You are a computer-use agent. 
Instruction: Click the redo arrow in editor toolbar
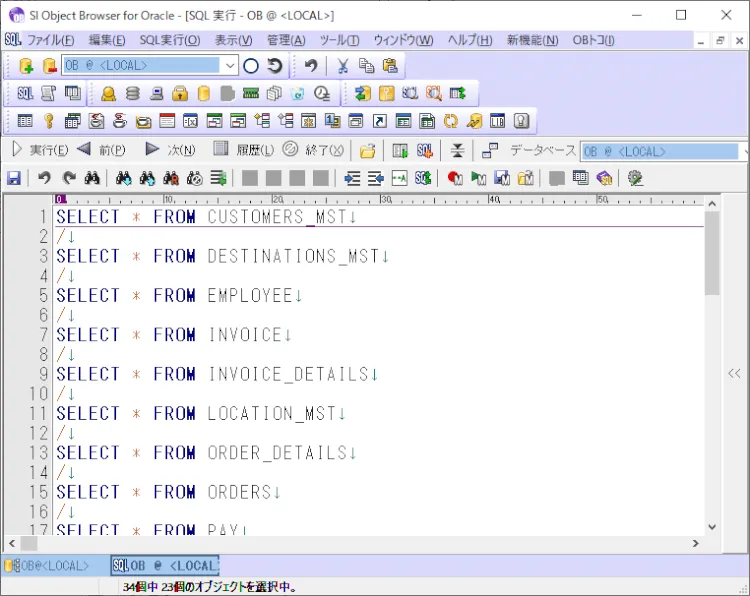pyautogui.click(x=69, y=178)
